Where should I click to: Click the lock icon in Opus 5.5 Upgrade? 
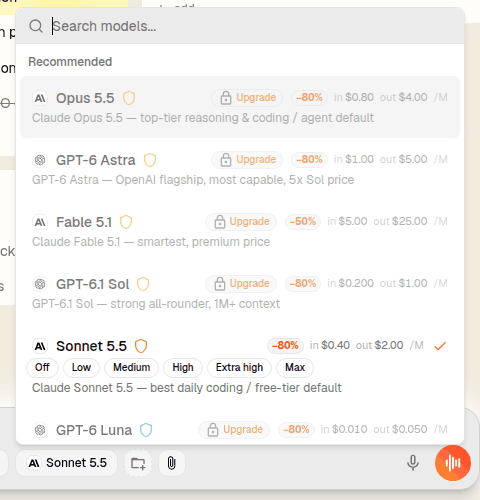click(226, 98)
